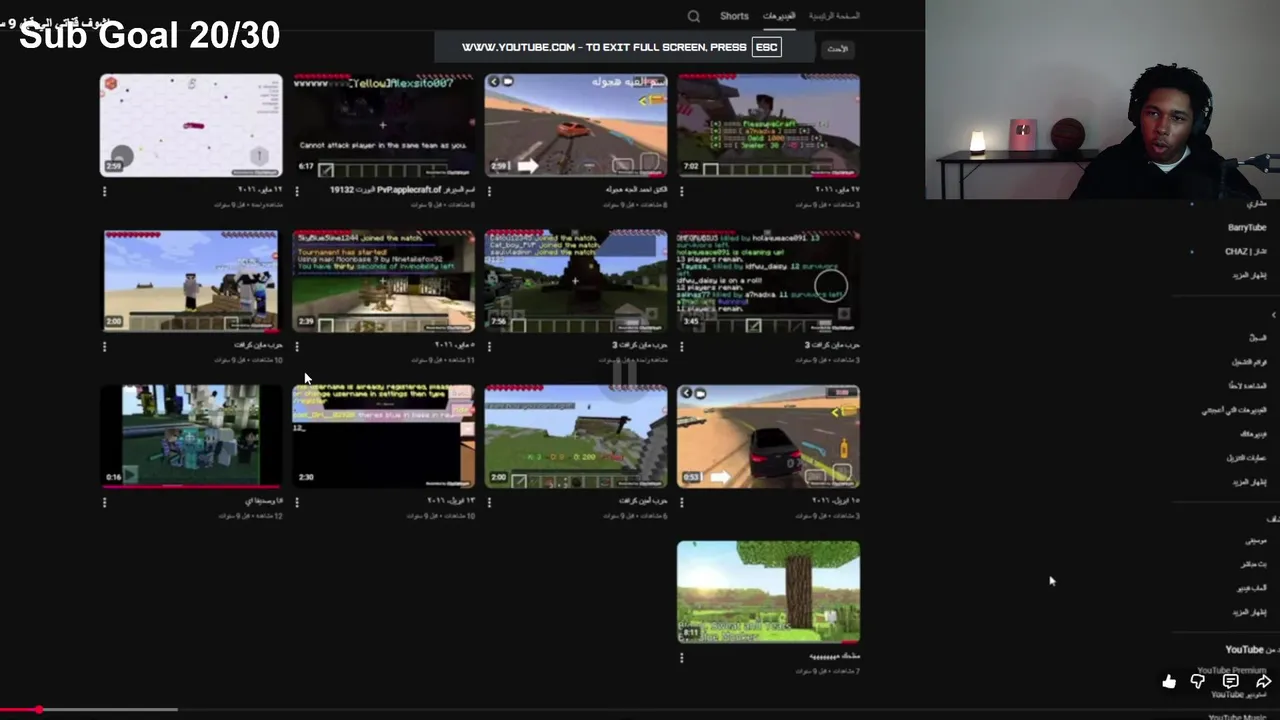The height and width of the screenshot is (720, 1280).
Task: Play the 2:00 grass field Minecraft thumbnail
Action: [x=576, y=436]
